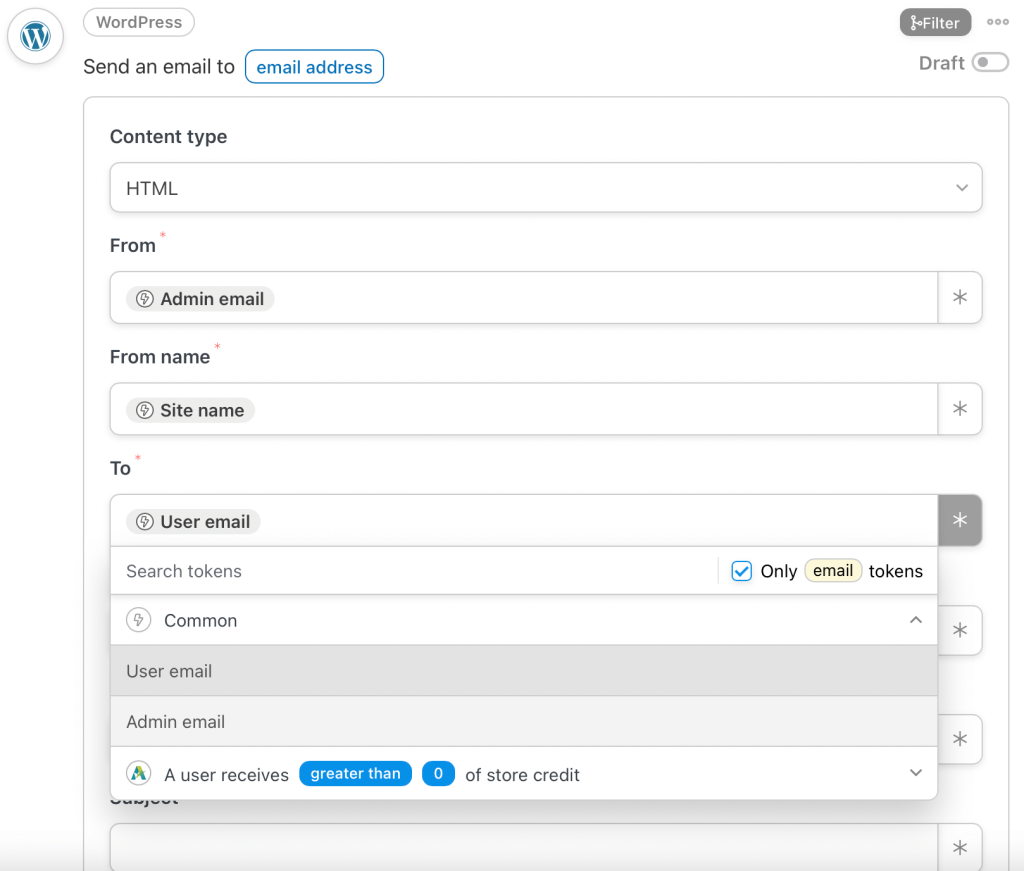Image resolution: width=1024 pixels, height=871 pixels.
Task: Click the email address token link
Action: click(314, 67)
